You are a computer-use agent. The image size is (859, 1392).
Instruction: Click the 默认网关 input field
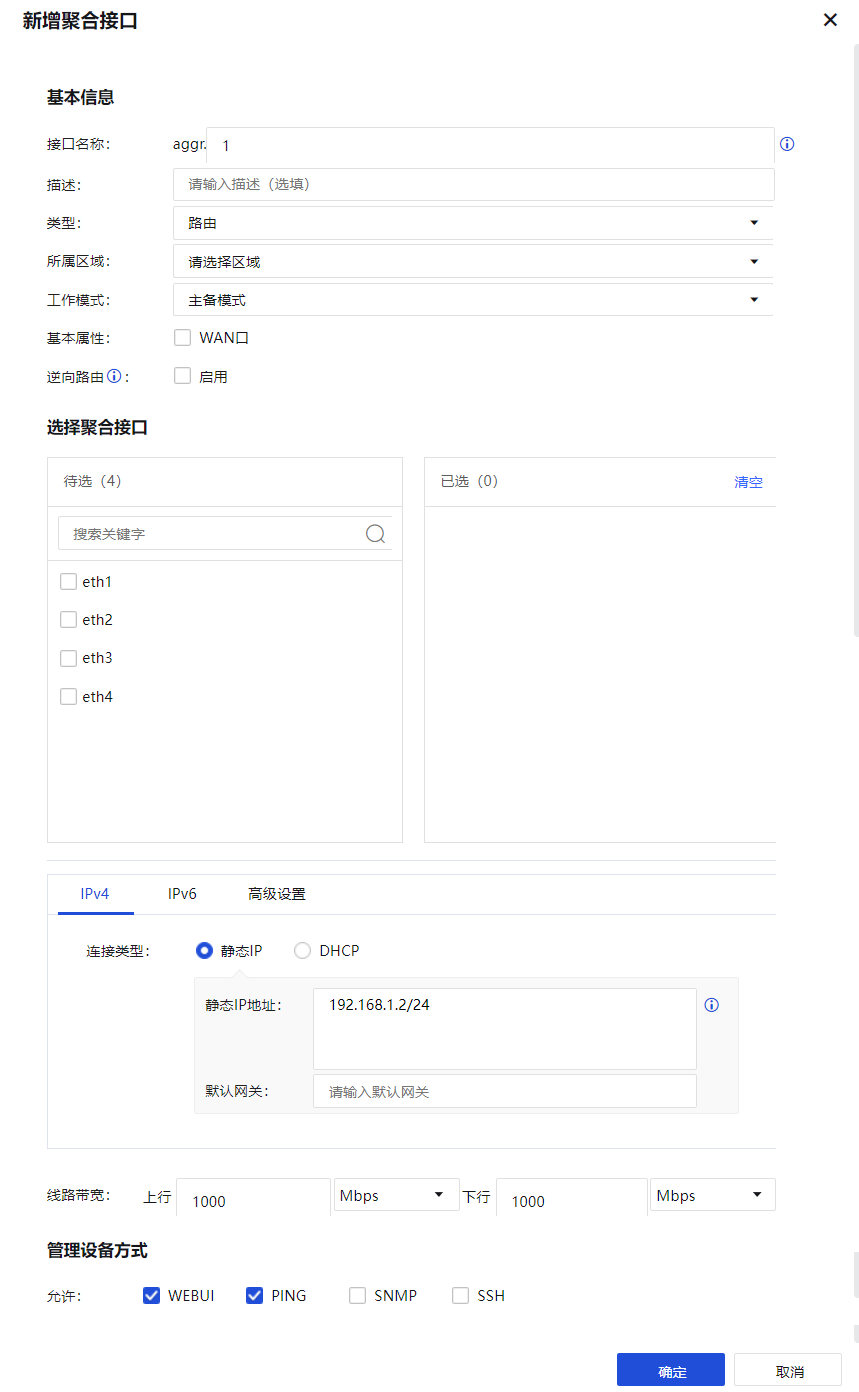point(504,1092)
